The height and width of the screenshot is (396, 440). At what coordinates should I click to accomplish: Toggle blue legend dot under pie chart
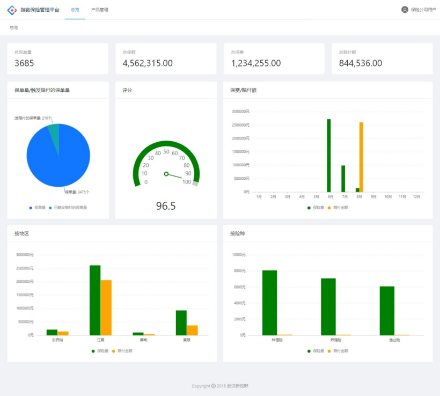[x=31, y=208]
